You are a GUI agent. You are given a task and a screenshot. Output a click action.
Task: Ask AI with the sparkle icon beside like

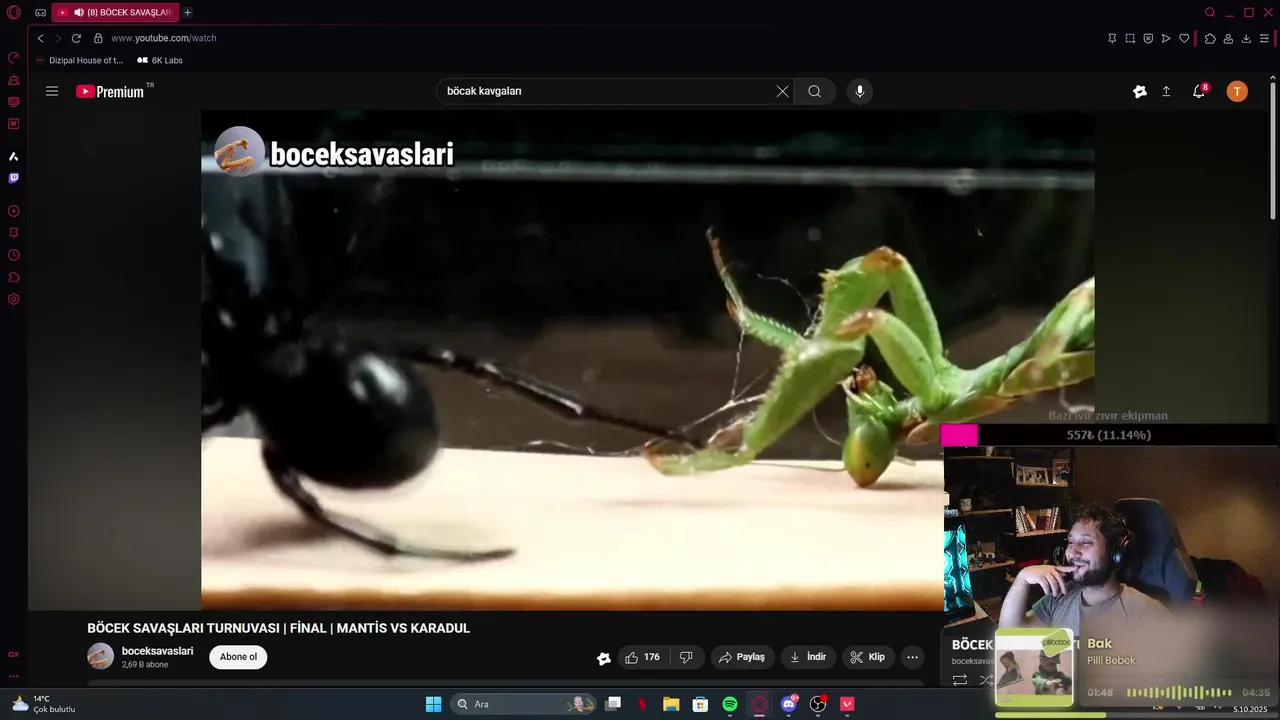(603, 658)
